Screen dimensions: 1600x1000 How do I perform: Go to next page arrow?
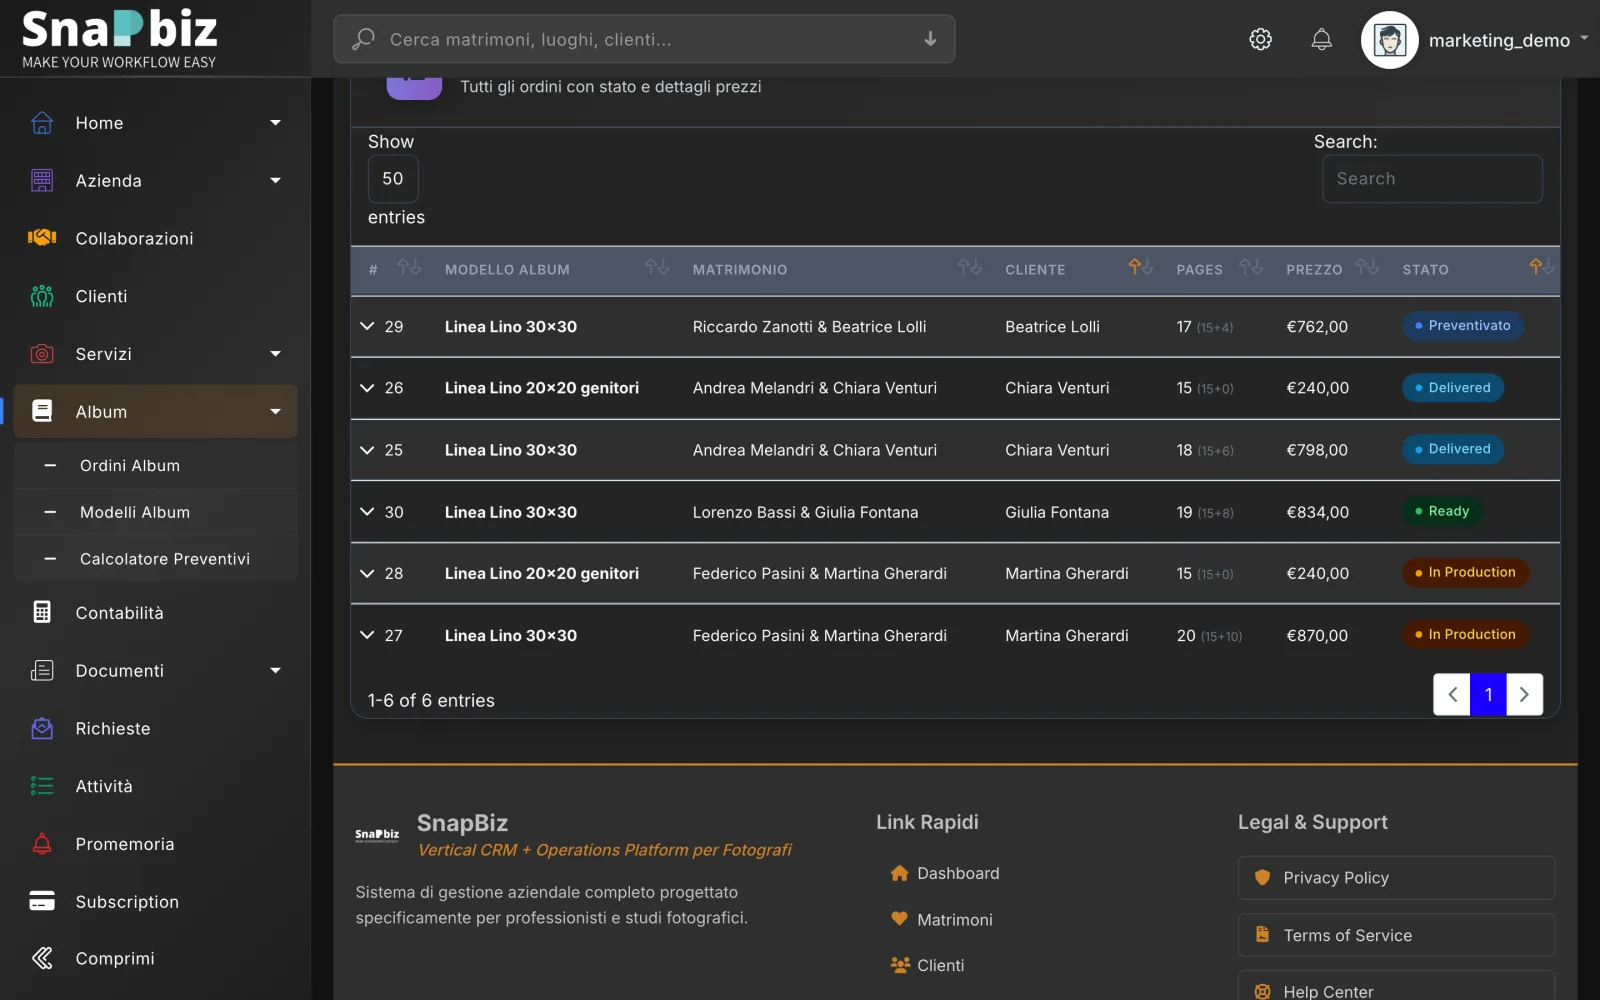1524,694
